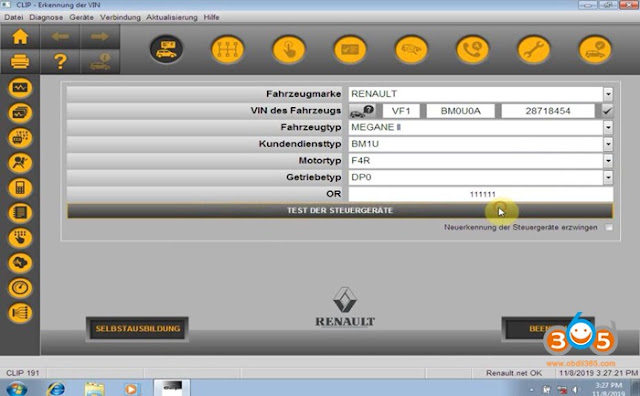This screenshot has height=396, width=640.
Task: Click TEST DER STEUERGERÄTE button
Action: point(340,211)
